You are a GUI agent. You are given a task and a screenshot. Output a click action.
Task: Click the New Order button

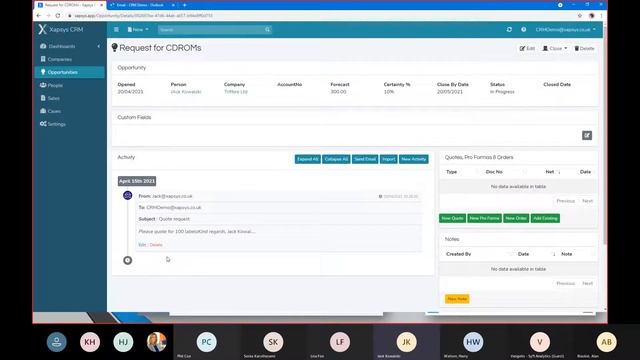516,218
